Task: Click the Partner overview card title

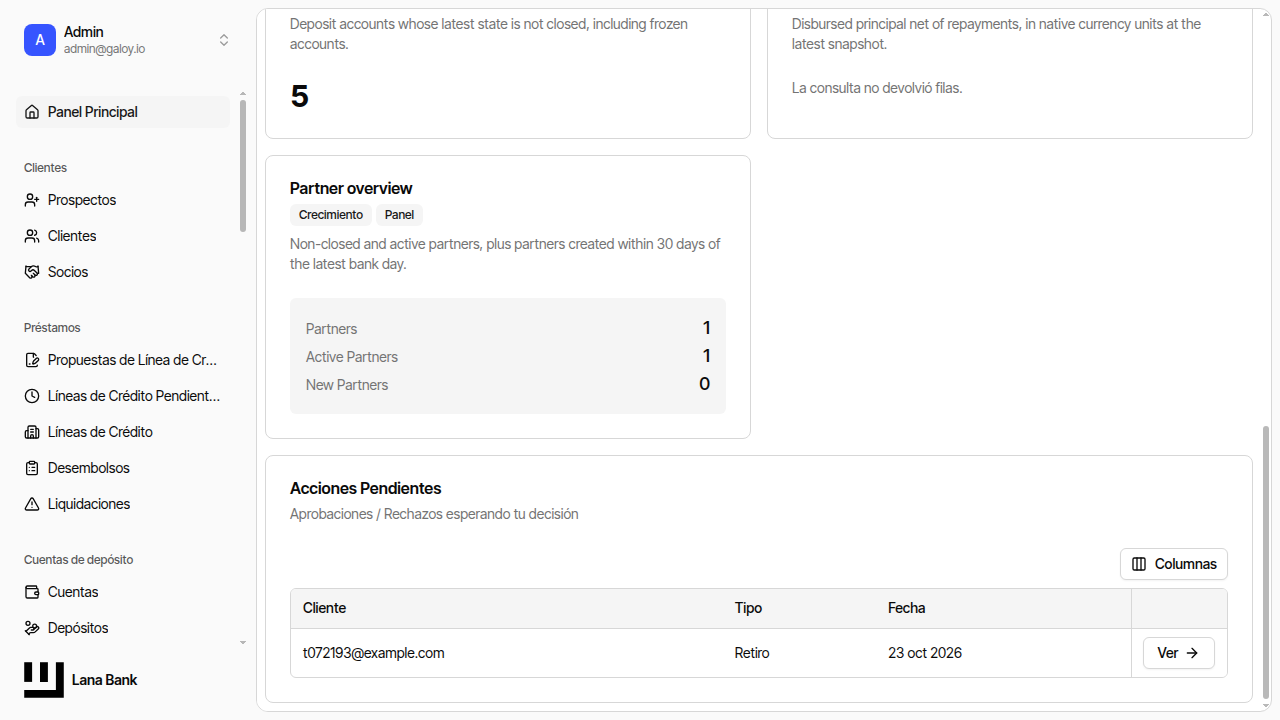Action: tap(351, 188)
